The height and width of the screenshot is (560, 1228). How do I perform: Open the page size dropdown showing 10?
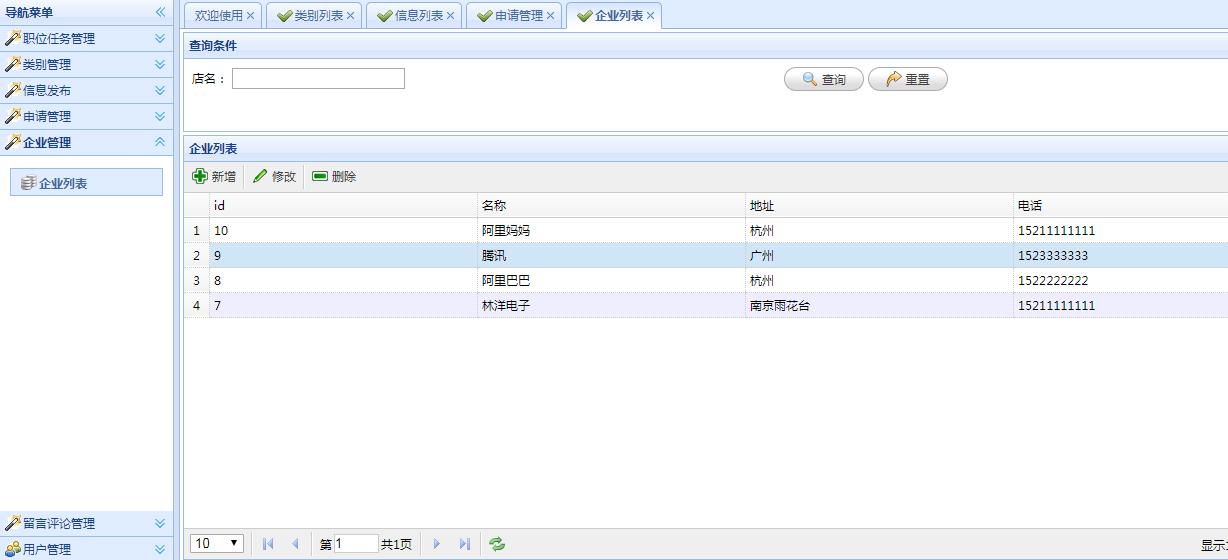click(217, 543)
